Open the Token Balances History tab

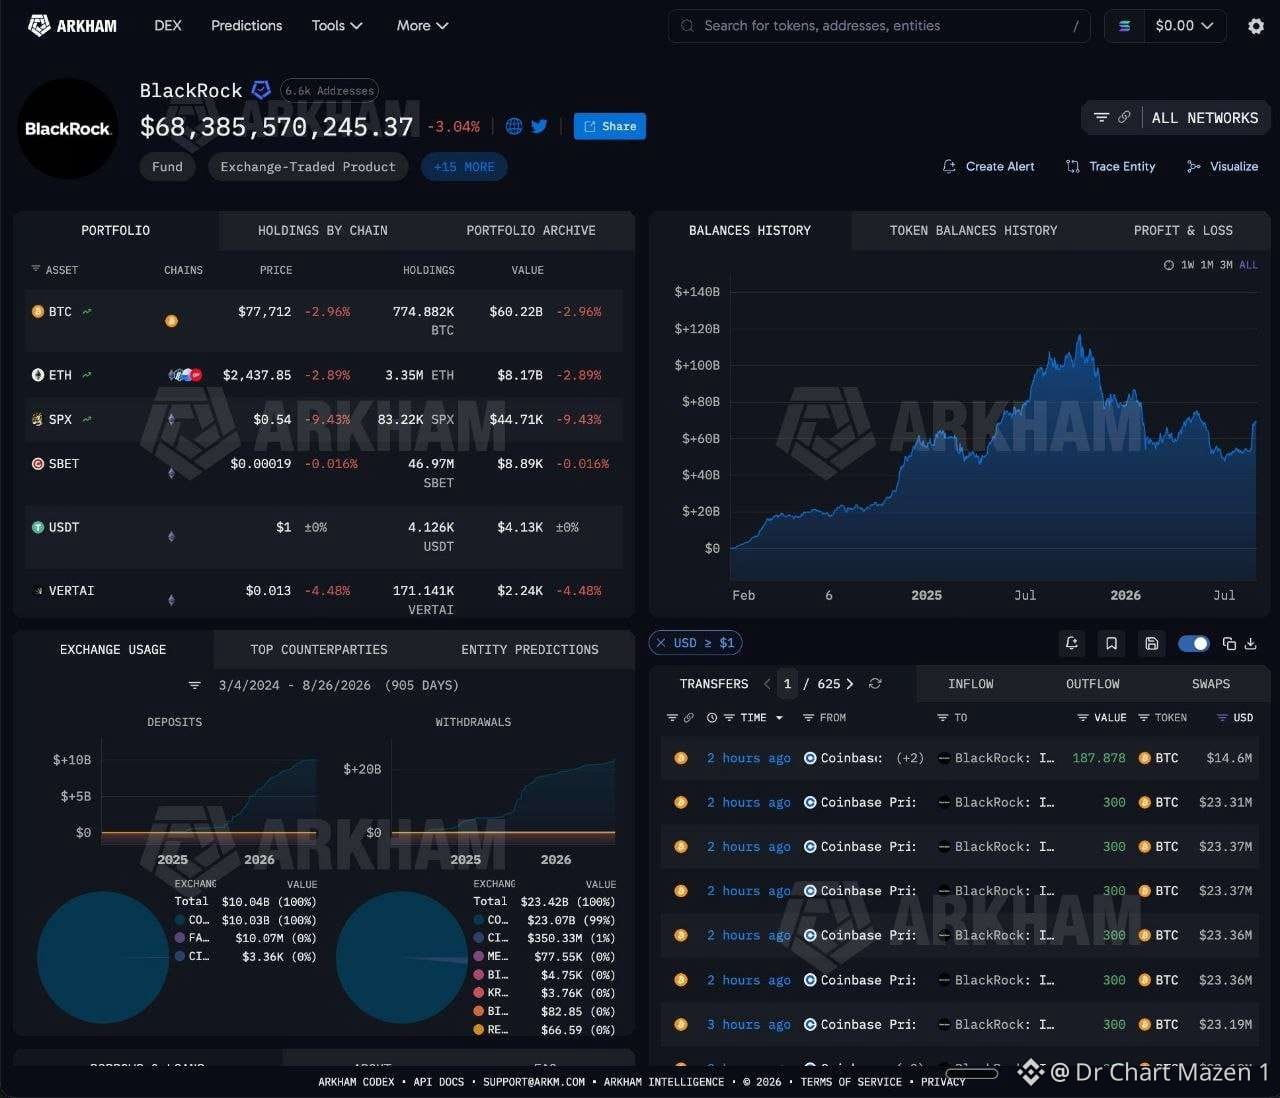(974, 231)
